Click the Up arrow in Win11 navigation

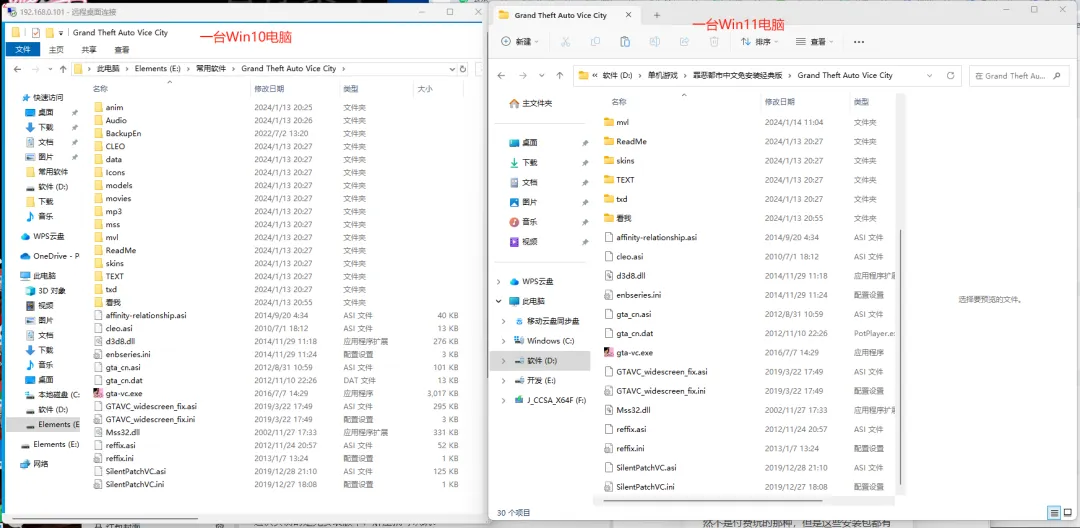(560, 76)
